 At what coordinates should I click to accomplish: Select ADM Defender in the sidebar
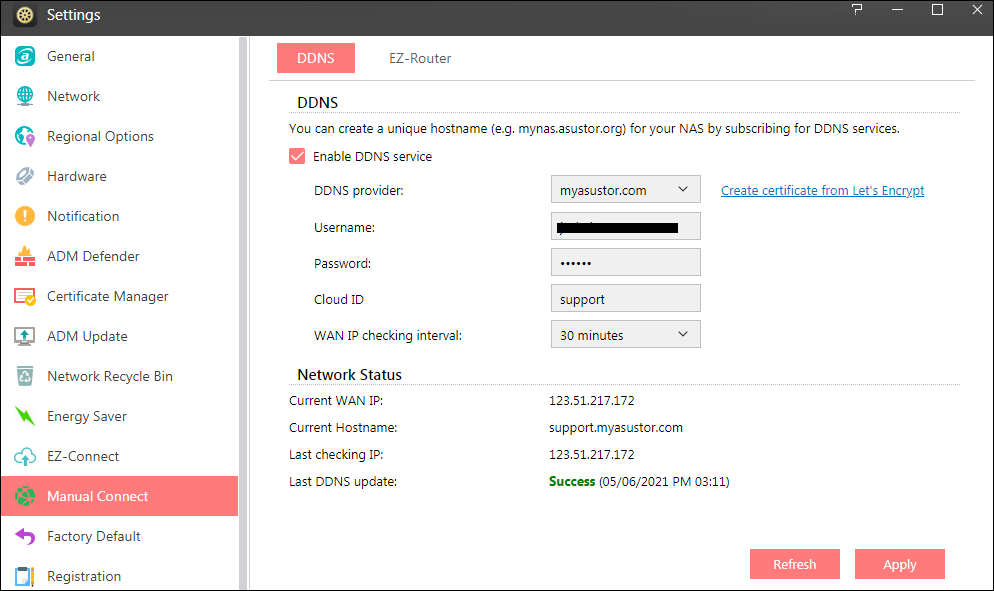pos(119,256)
